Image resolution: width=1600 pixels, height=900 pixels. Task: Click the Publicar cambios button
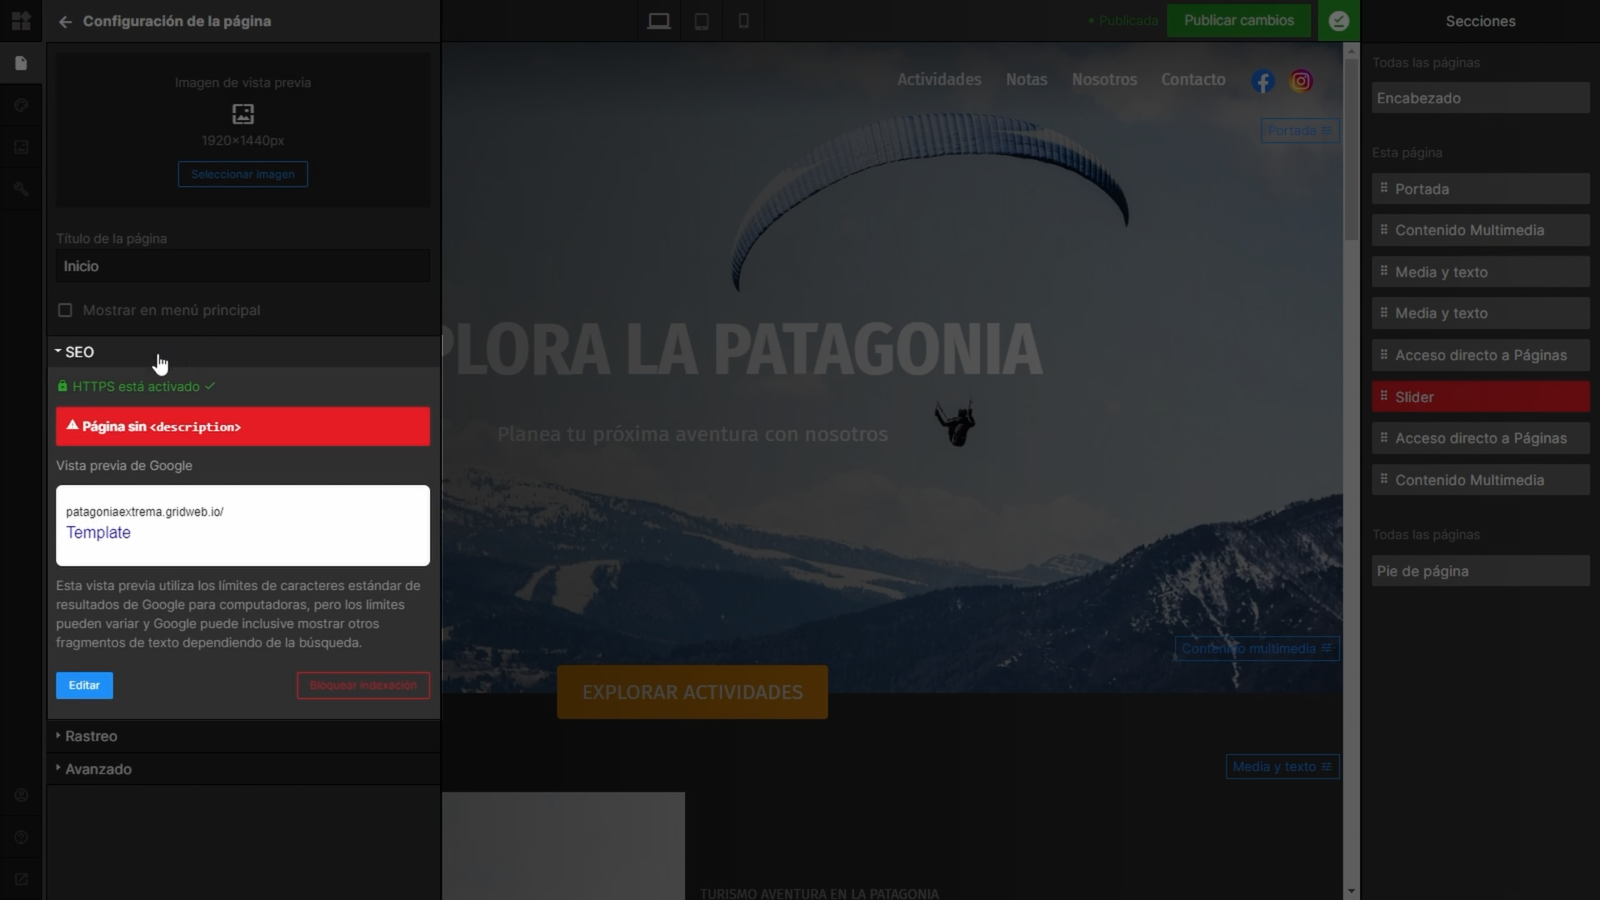pos(1239,20)
